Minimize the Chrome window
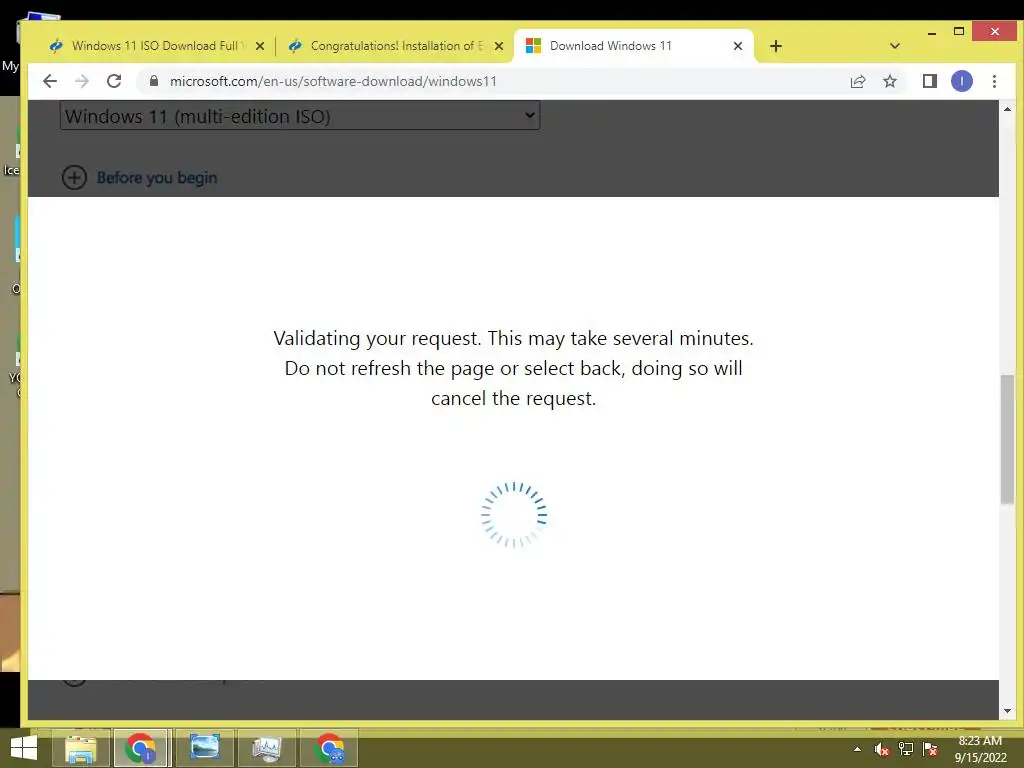The height and width of the screenshot is (768, 1024). (932, 32)
